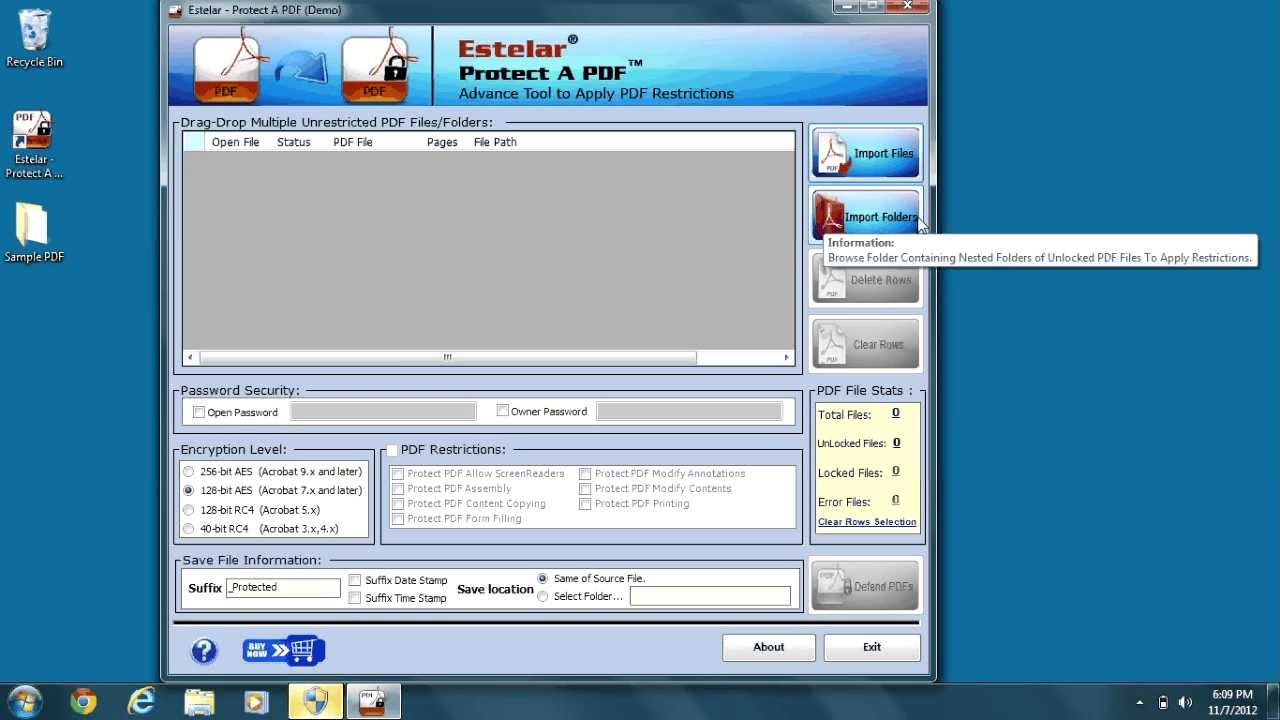Image resolution: width=1280 pixels, height=720 pixels.
Task: Click the Locked Files count value
Action: tap(895, 471)
